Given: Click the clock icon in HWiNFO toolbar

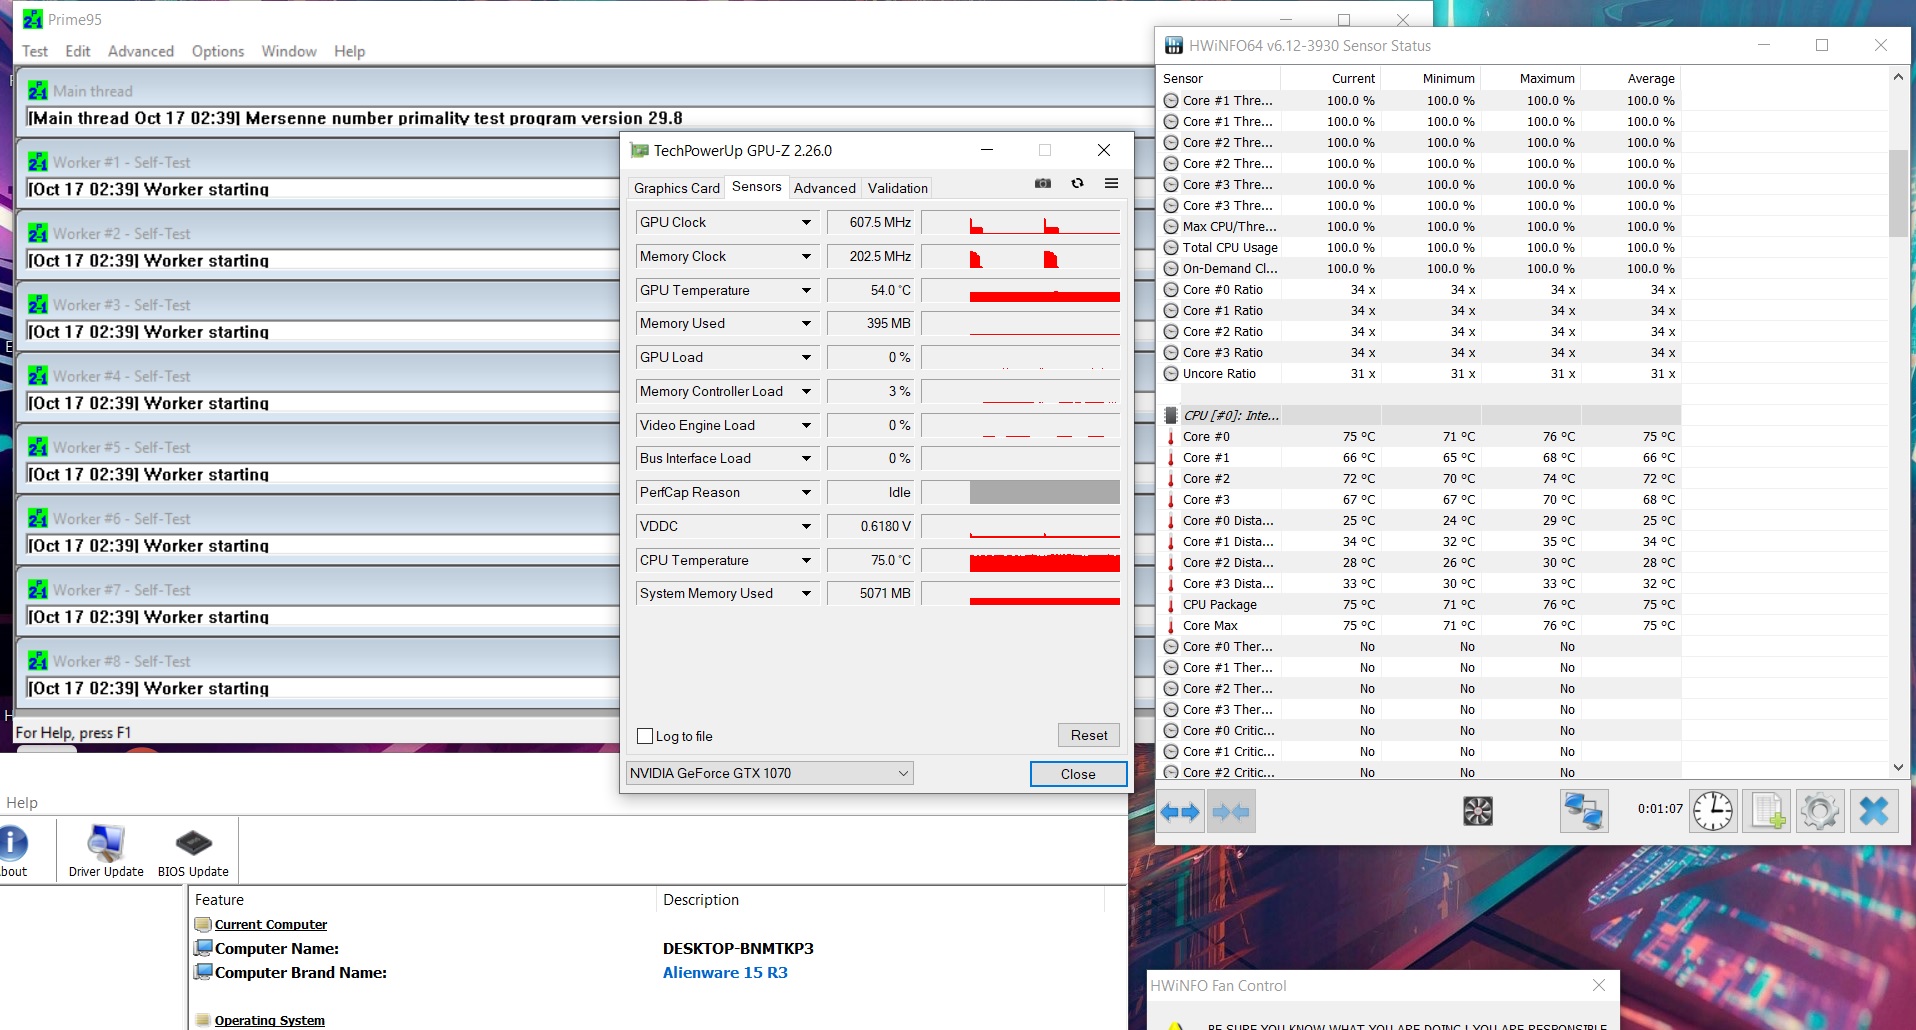Looking at the screenshot, I should coord(1713,811).
